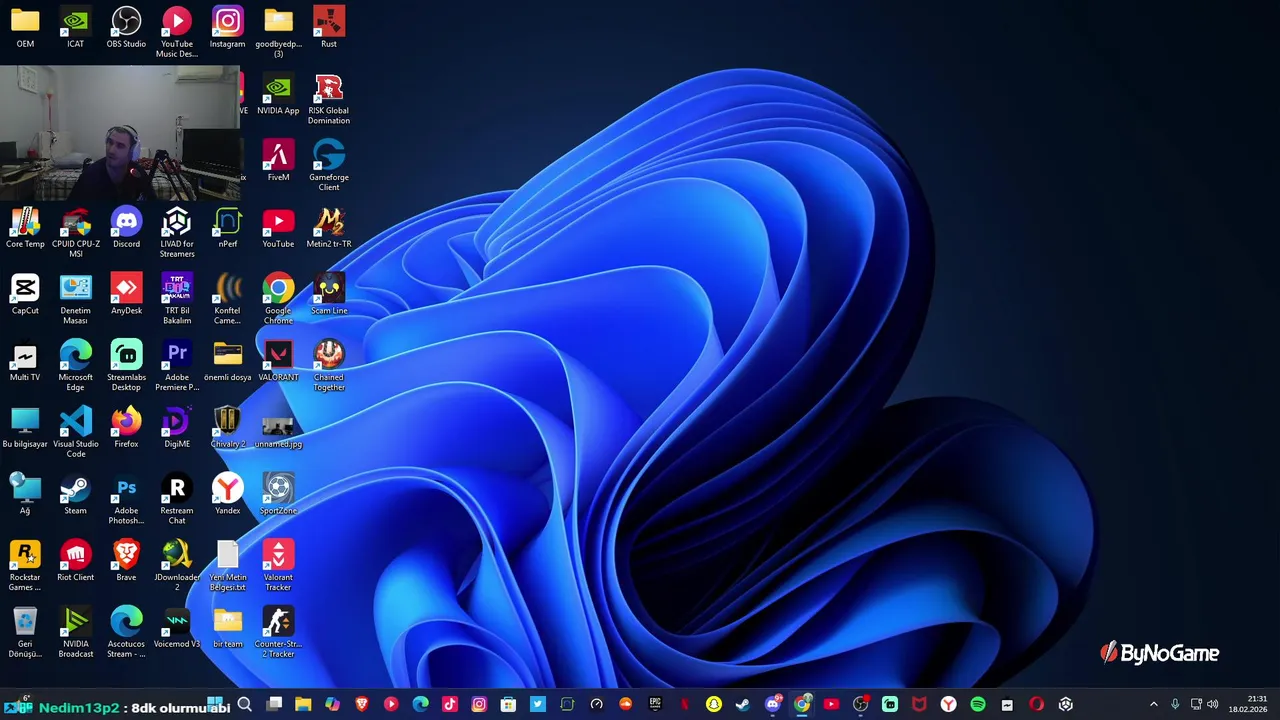Launch OBS Studio from desktop
Screen dimensions: 1280x720
click(126, 27)
